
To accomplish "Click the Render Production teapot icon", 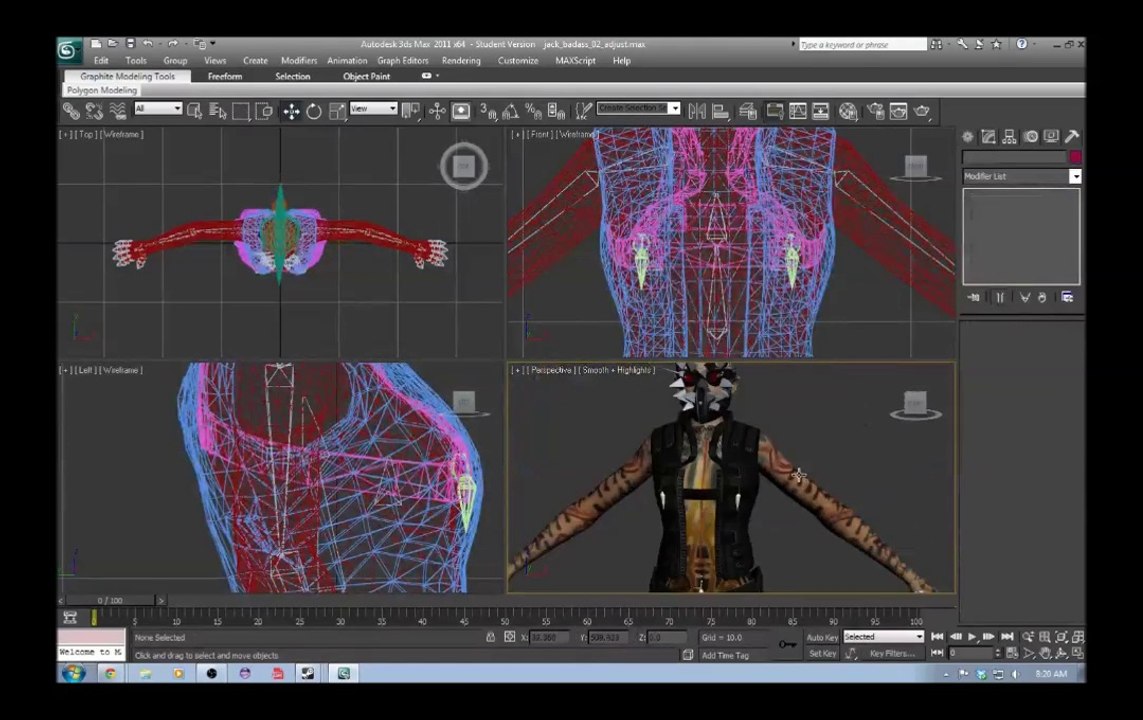I will coord(922,111).
